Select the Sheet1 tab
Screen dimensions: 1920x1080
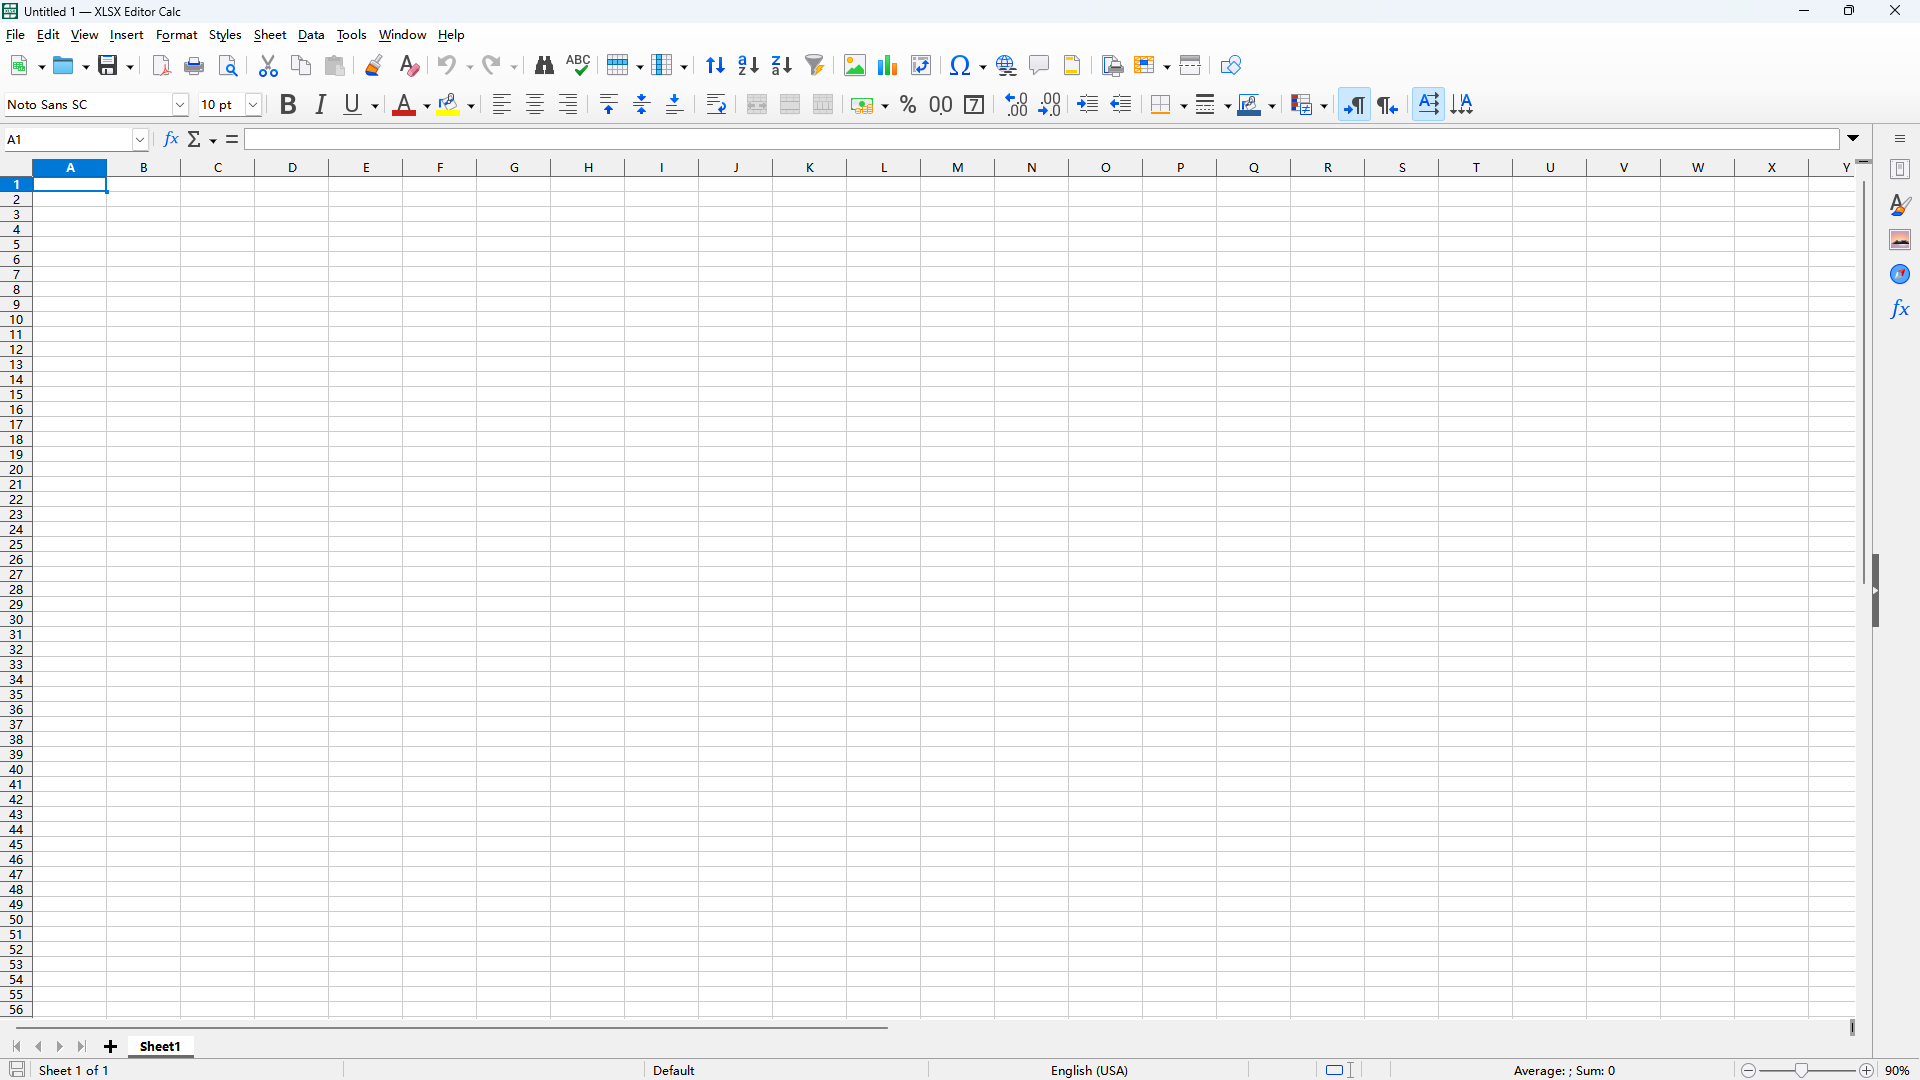160,1046
